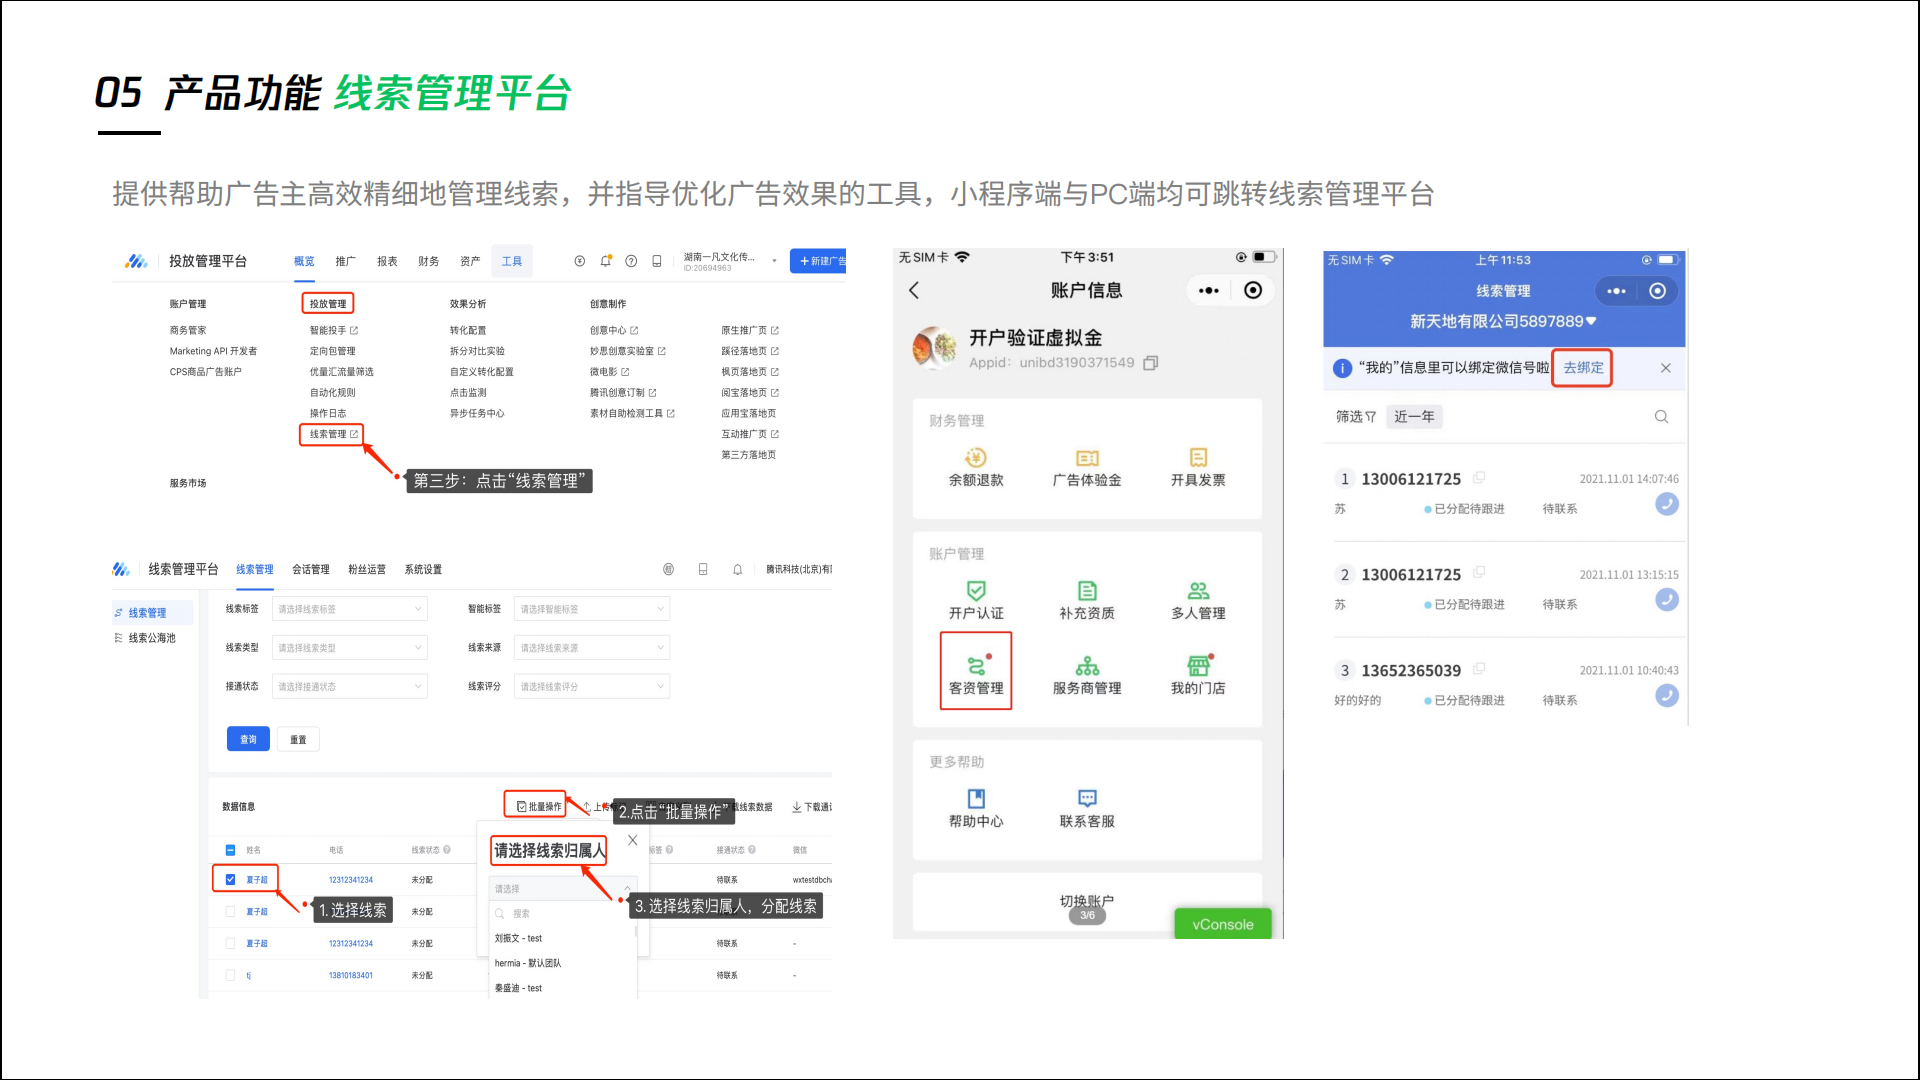
Task: Click 批量操作 button
Action: point(539,806)
